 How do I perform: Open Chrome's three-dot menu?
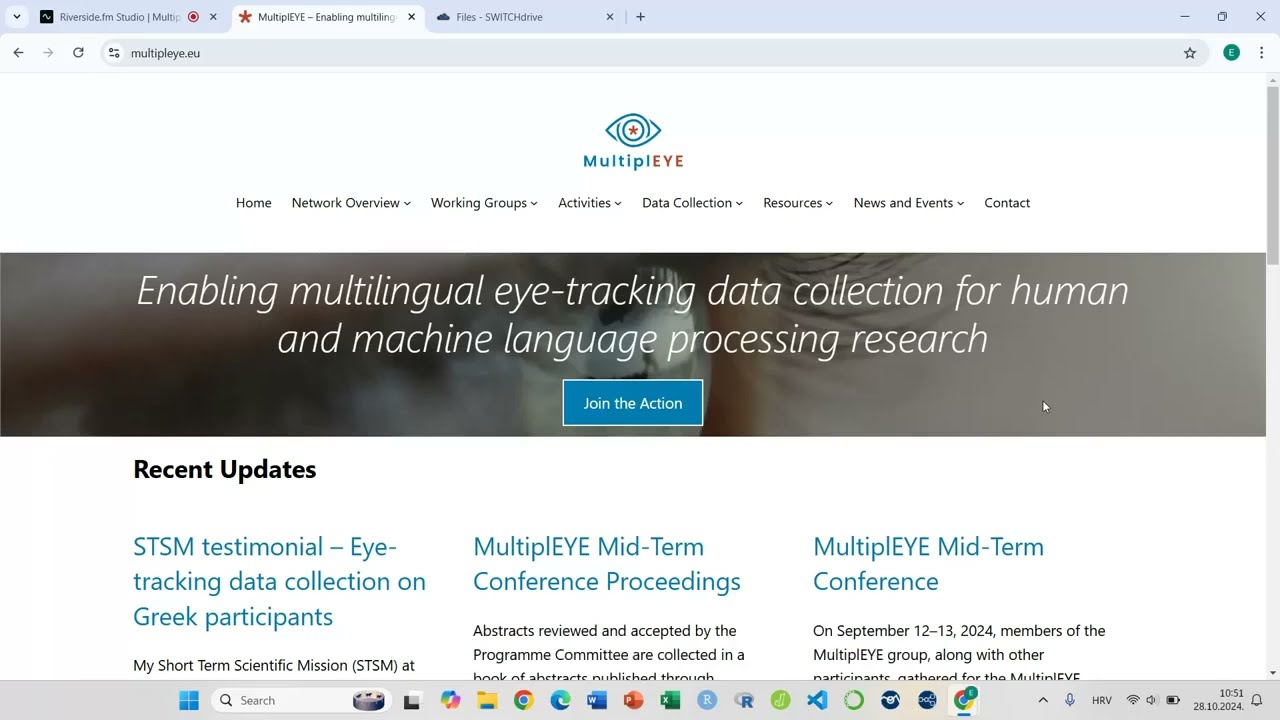pyautogui.click(x=1262, y=53)
